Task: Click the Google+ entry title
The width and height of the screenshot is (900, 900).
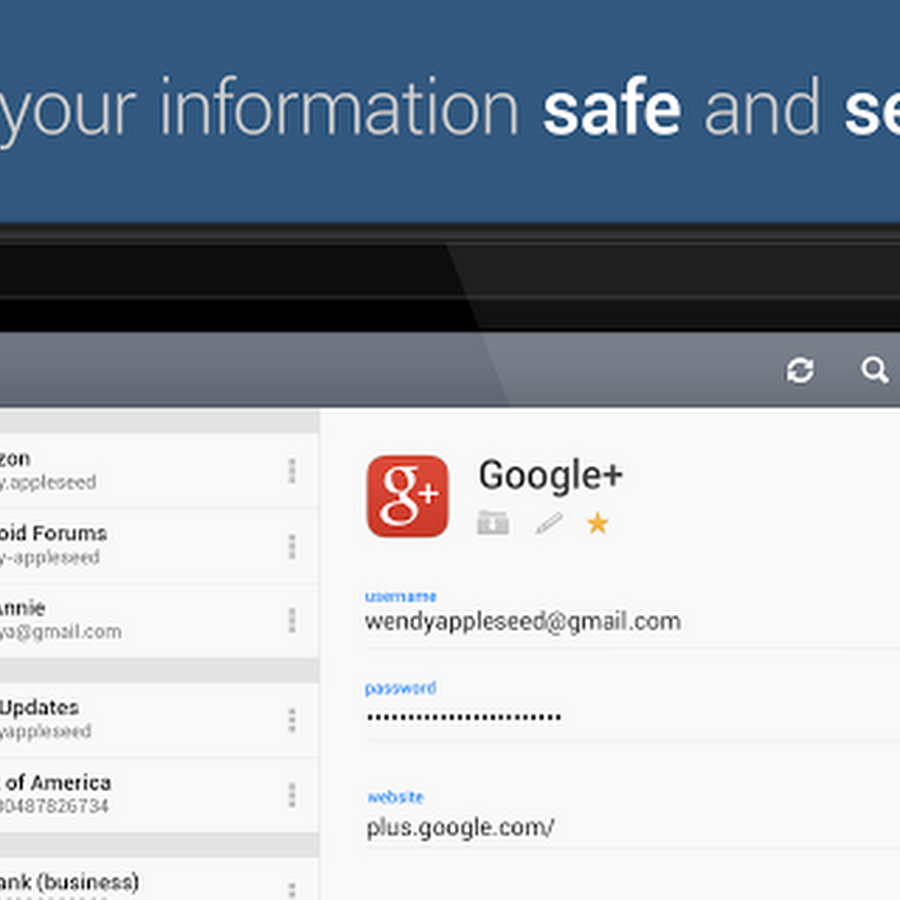Action: tap(550, 476)
